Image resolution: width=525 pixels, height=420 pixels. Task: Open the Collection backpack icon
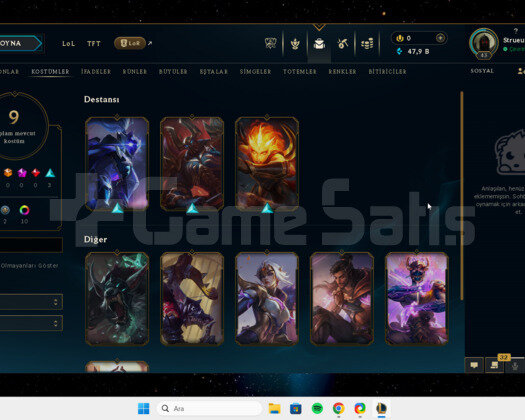319,44
